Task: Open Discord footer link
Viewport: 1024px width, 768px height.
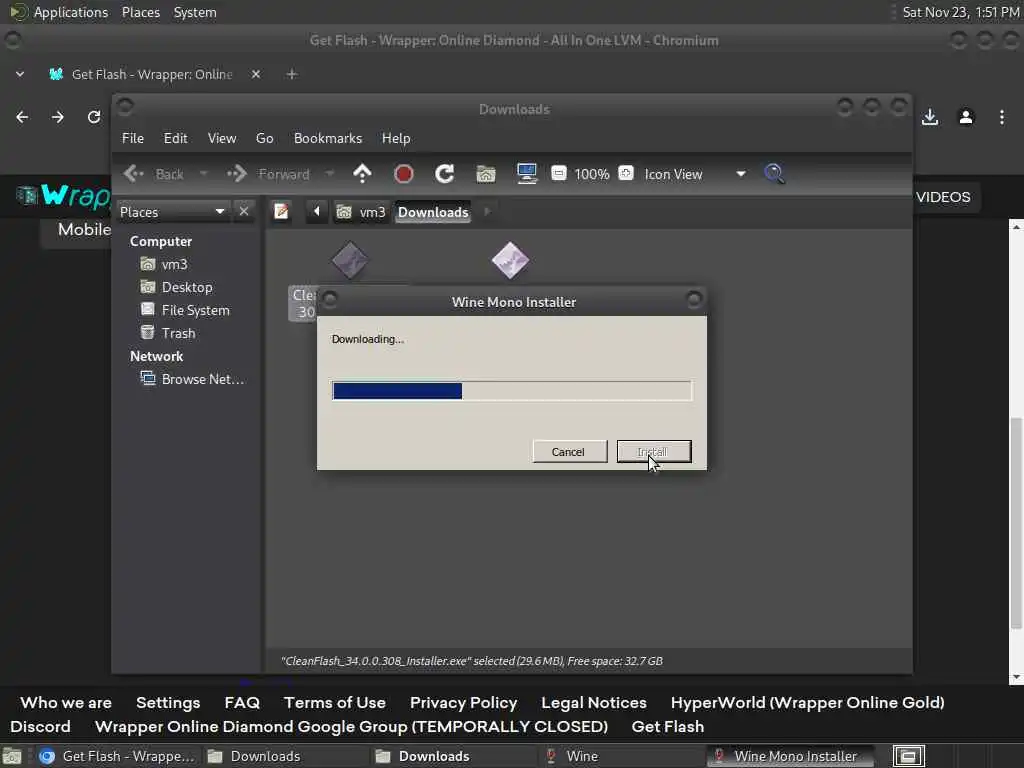Action: click(40, 726)
